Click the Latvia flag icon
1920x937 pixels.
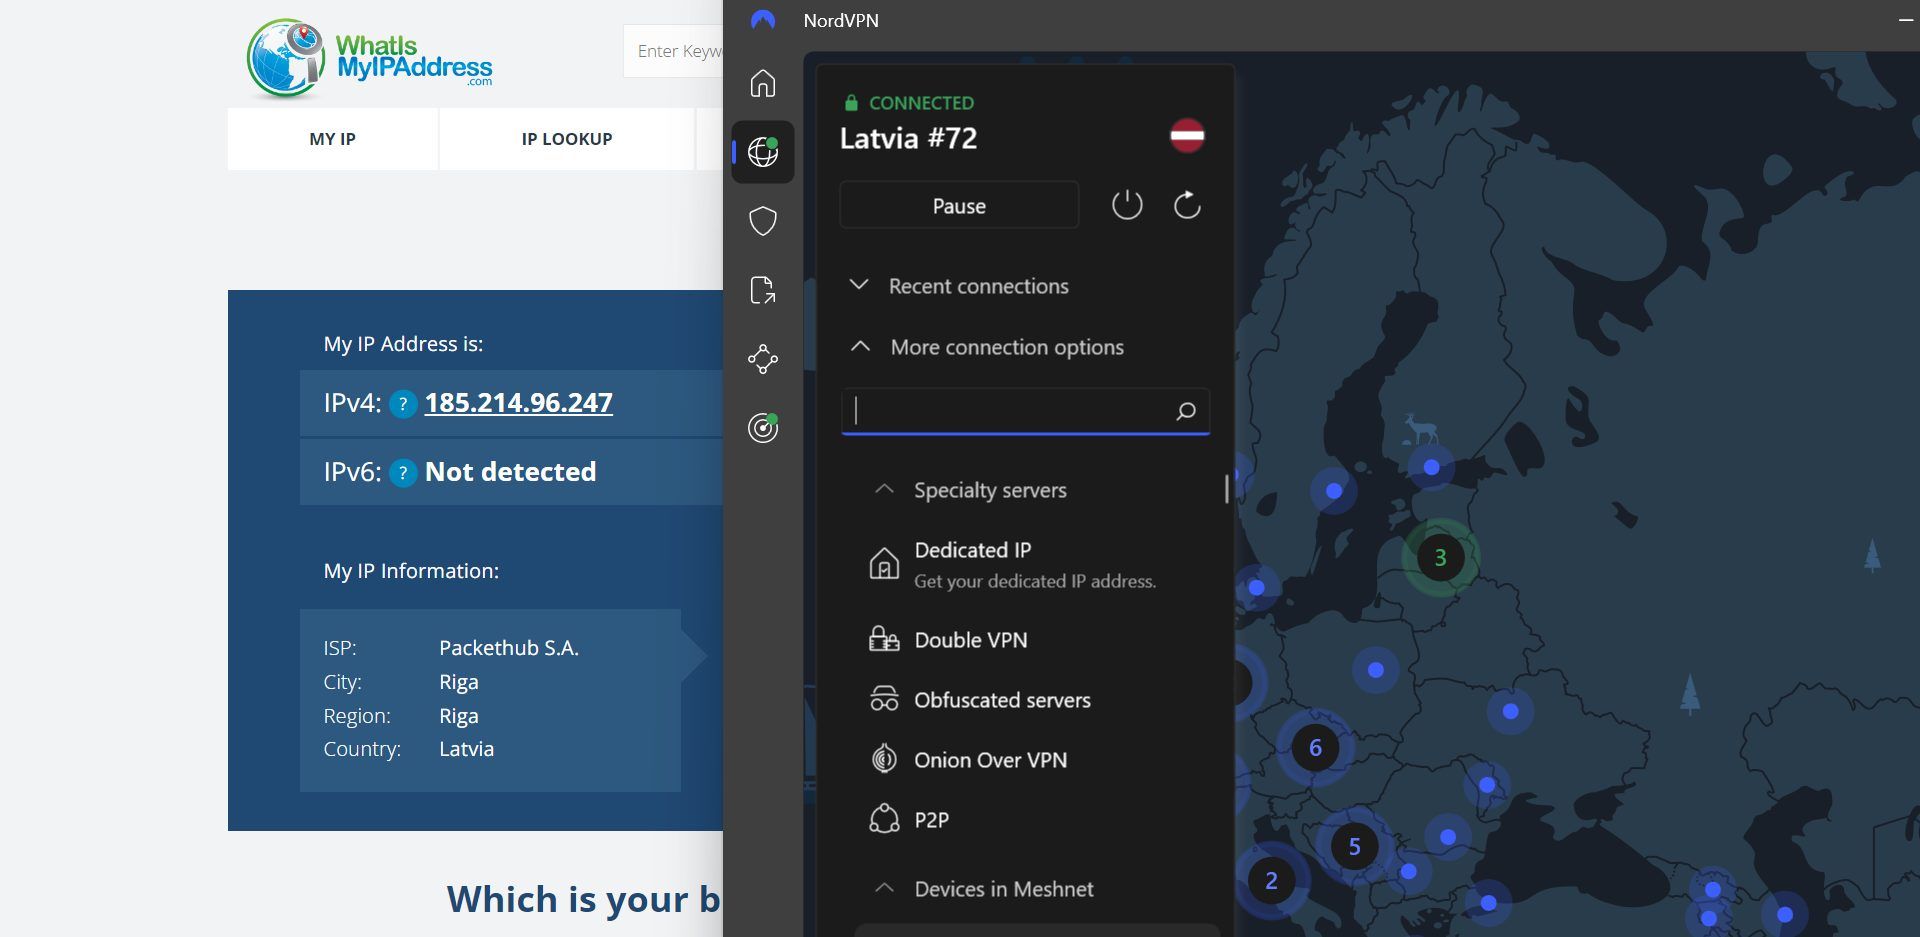point(1187,135)
